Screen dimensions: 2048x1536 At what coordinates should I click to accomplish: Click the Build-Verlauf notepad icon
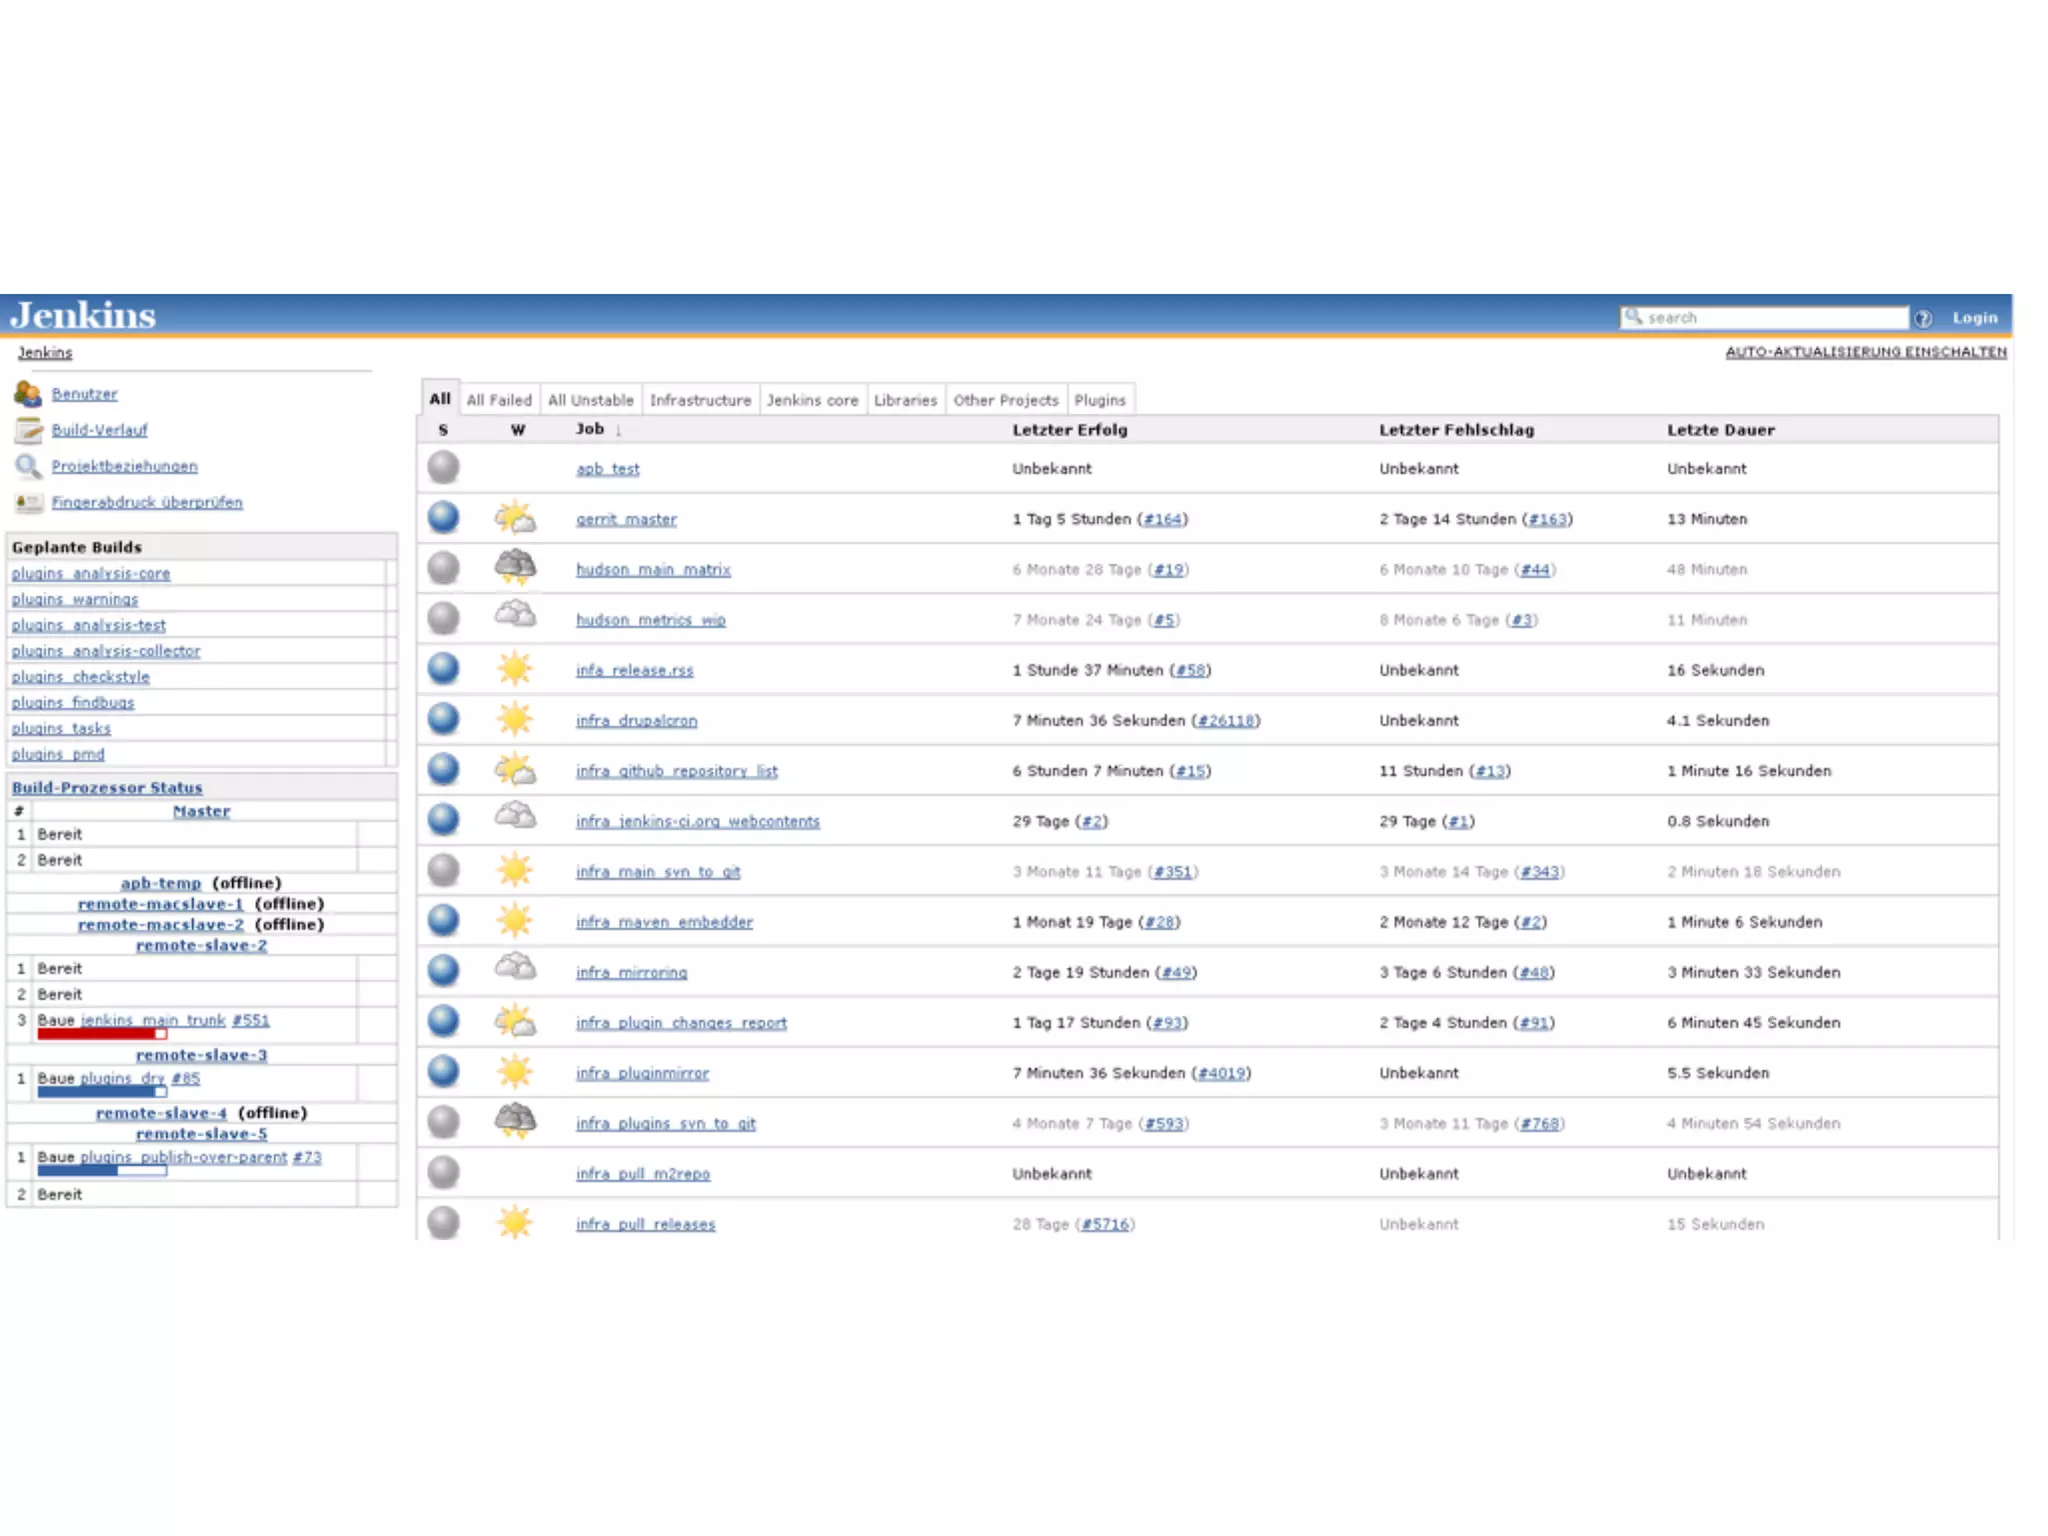pos(28,430)
